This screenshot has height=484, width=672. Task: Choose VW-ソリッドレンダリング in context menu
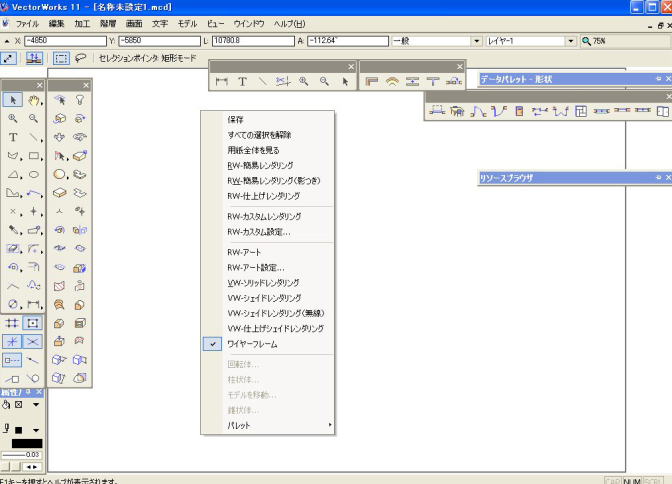[x=268, y=283]
